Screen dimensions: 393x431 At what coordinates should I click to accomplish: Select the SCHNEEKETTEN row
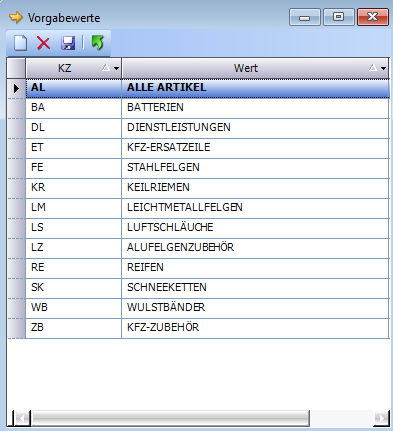coord(207,288)
